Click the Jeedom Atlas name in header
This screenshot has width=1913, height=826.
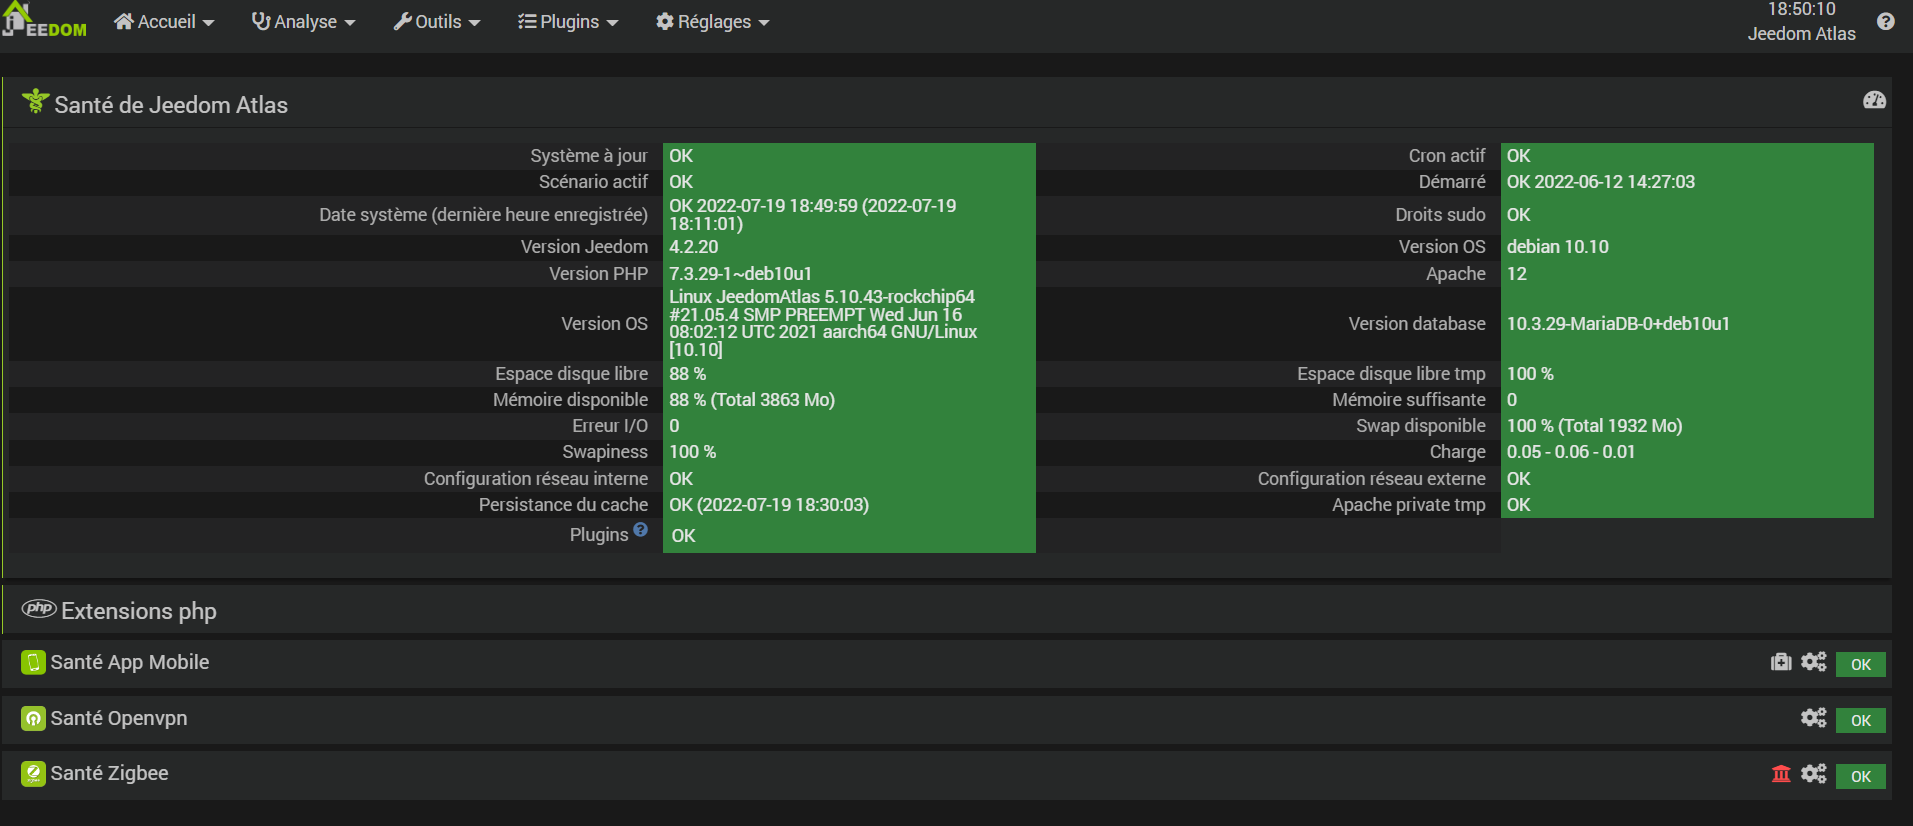click(1801, 33)
